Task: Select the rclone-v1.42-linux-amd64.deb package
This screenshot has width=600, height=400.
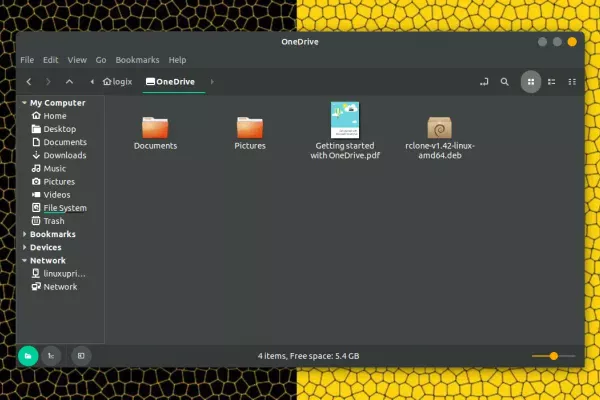Action: (440, 128)
